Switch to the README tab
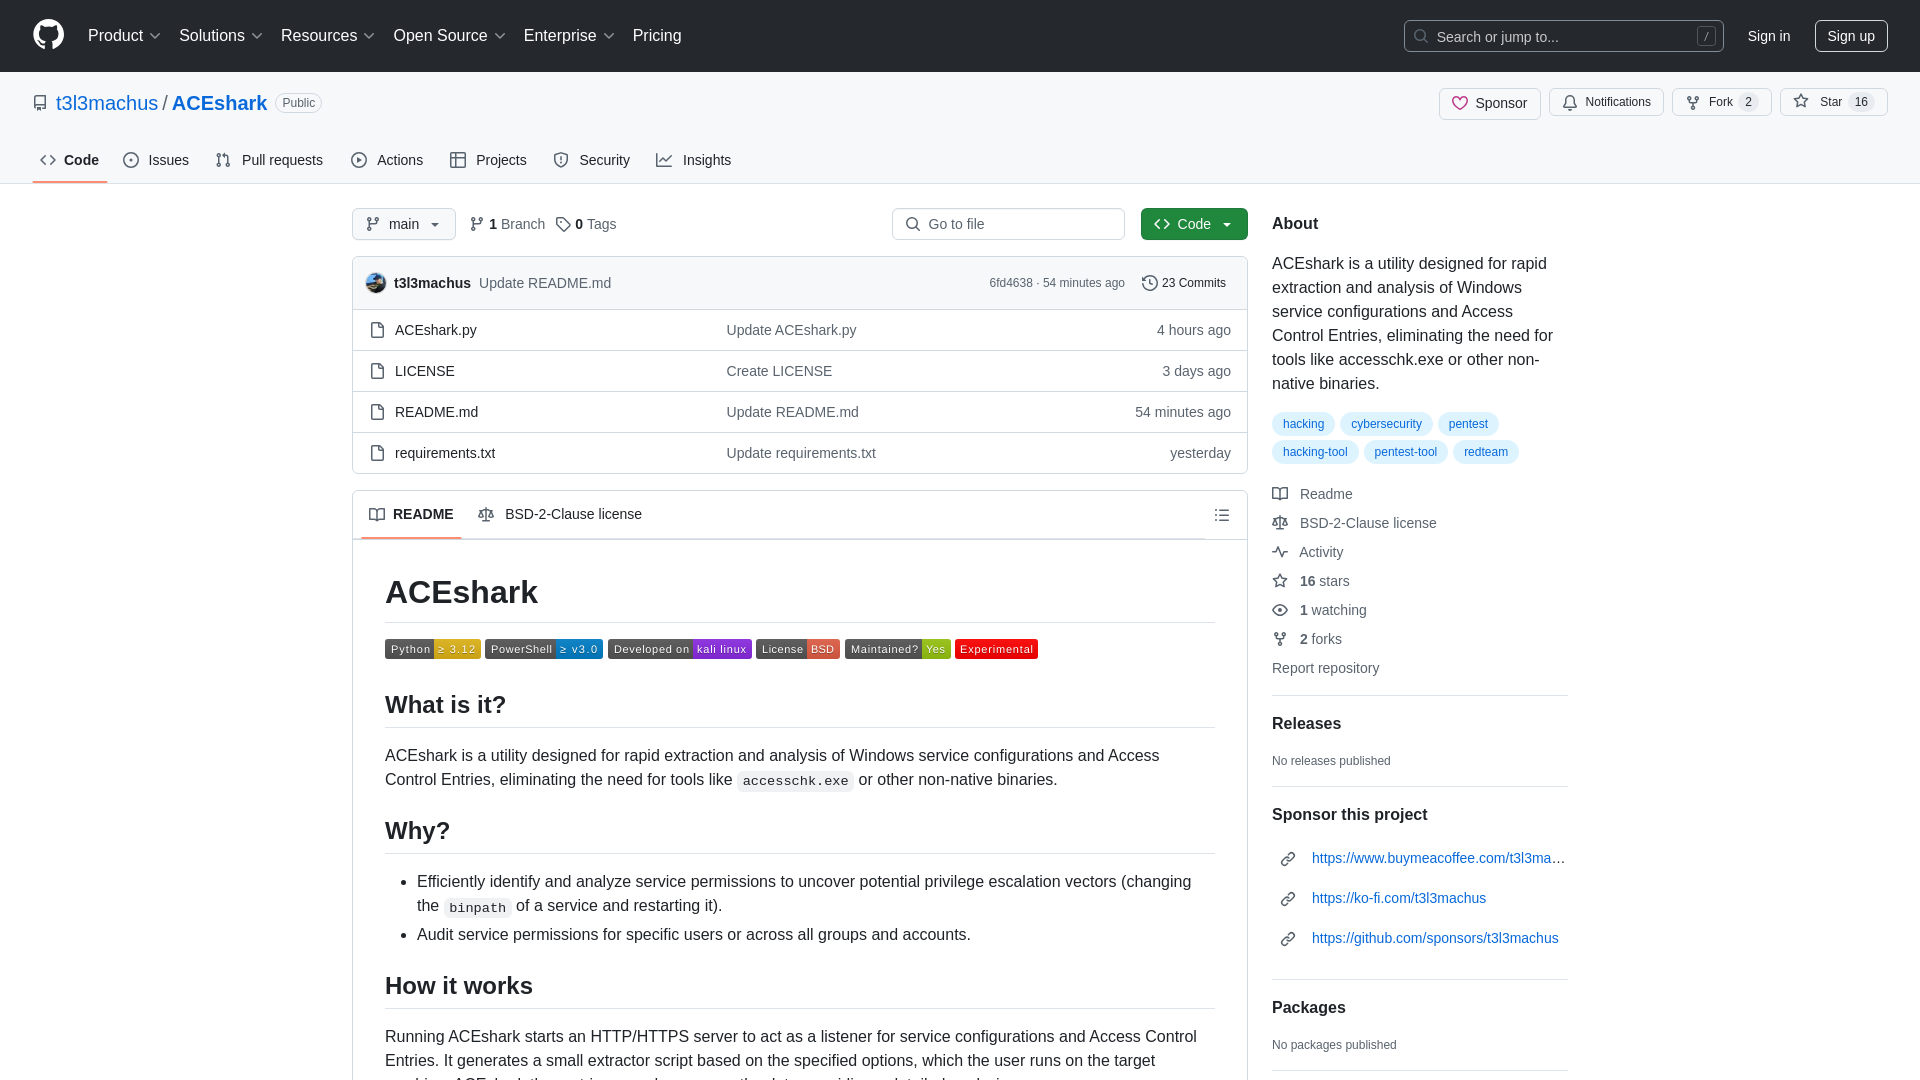Screen dimensions: 1920x1080 click(410, 513)
